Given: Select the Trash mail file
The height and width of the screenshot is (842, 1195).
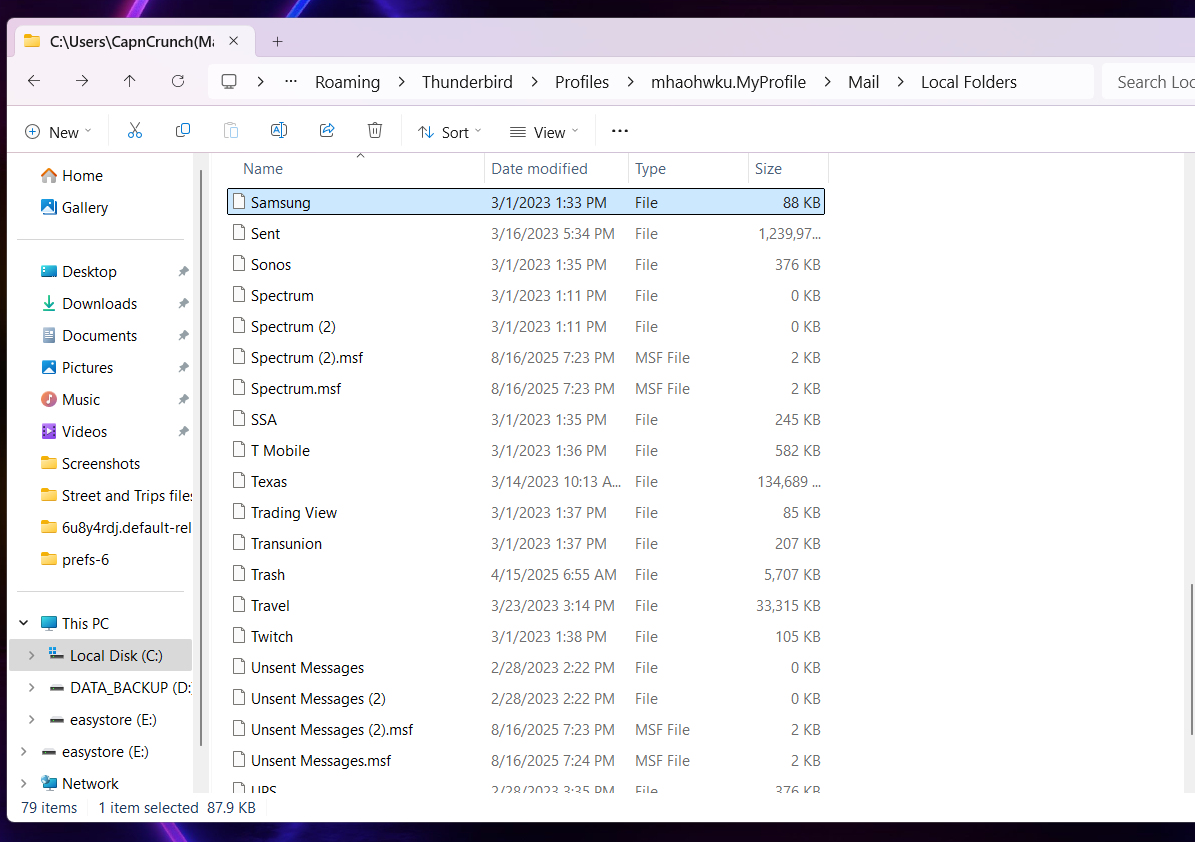Looking at the screenshot, I should (268, 575).
